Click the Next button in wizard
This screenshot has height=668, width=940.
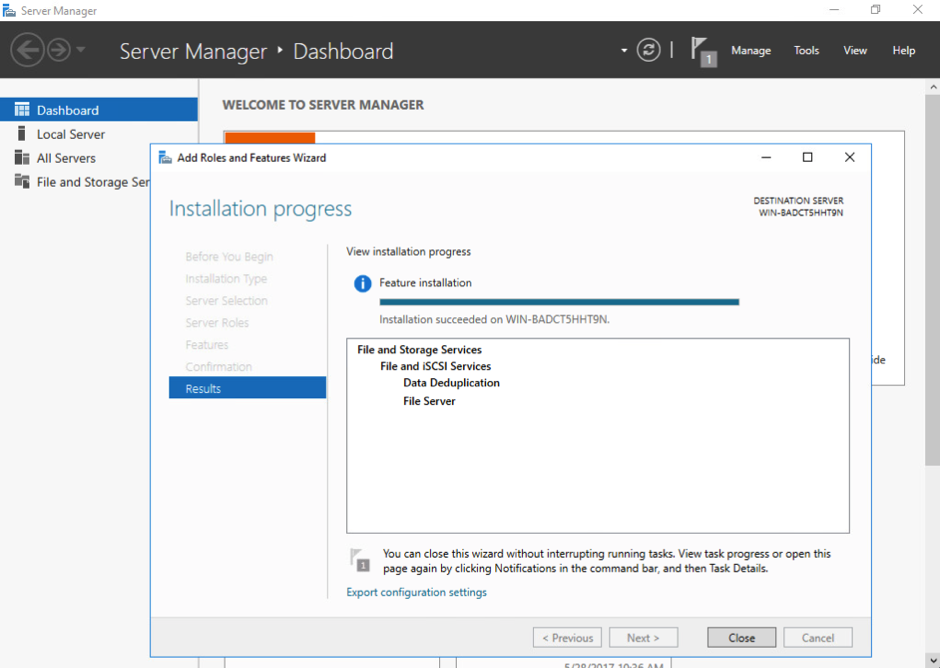643,637
